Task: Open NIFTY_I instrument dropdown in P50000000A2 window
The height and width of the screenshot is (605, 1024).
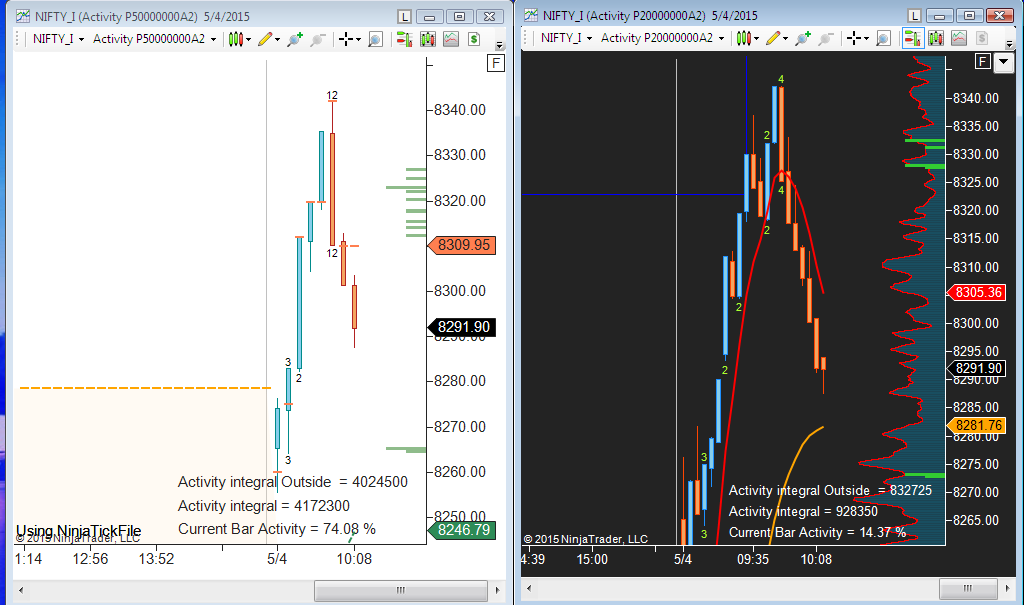Action: point(58,39)
